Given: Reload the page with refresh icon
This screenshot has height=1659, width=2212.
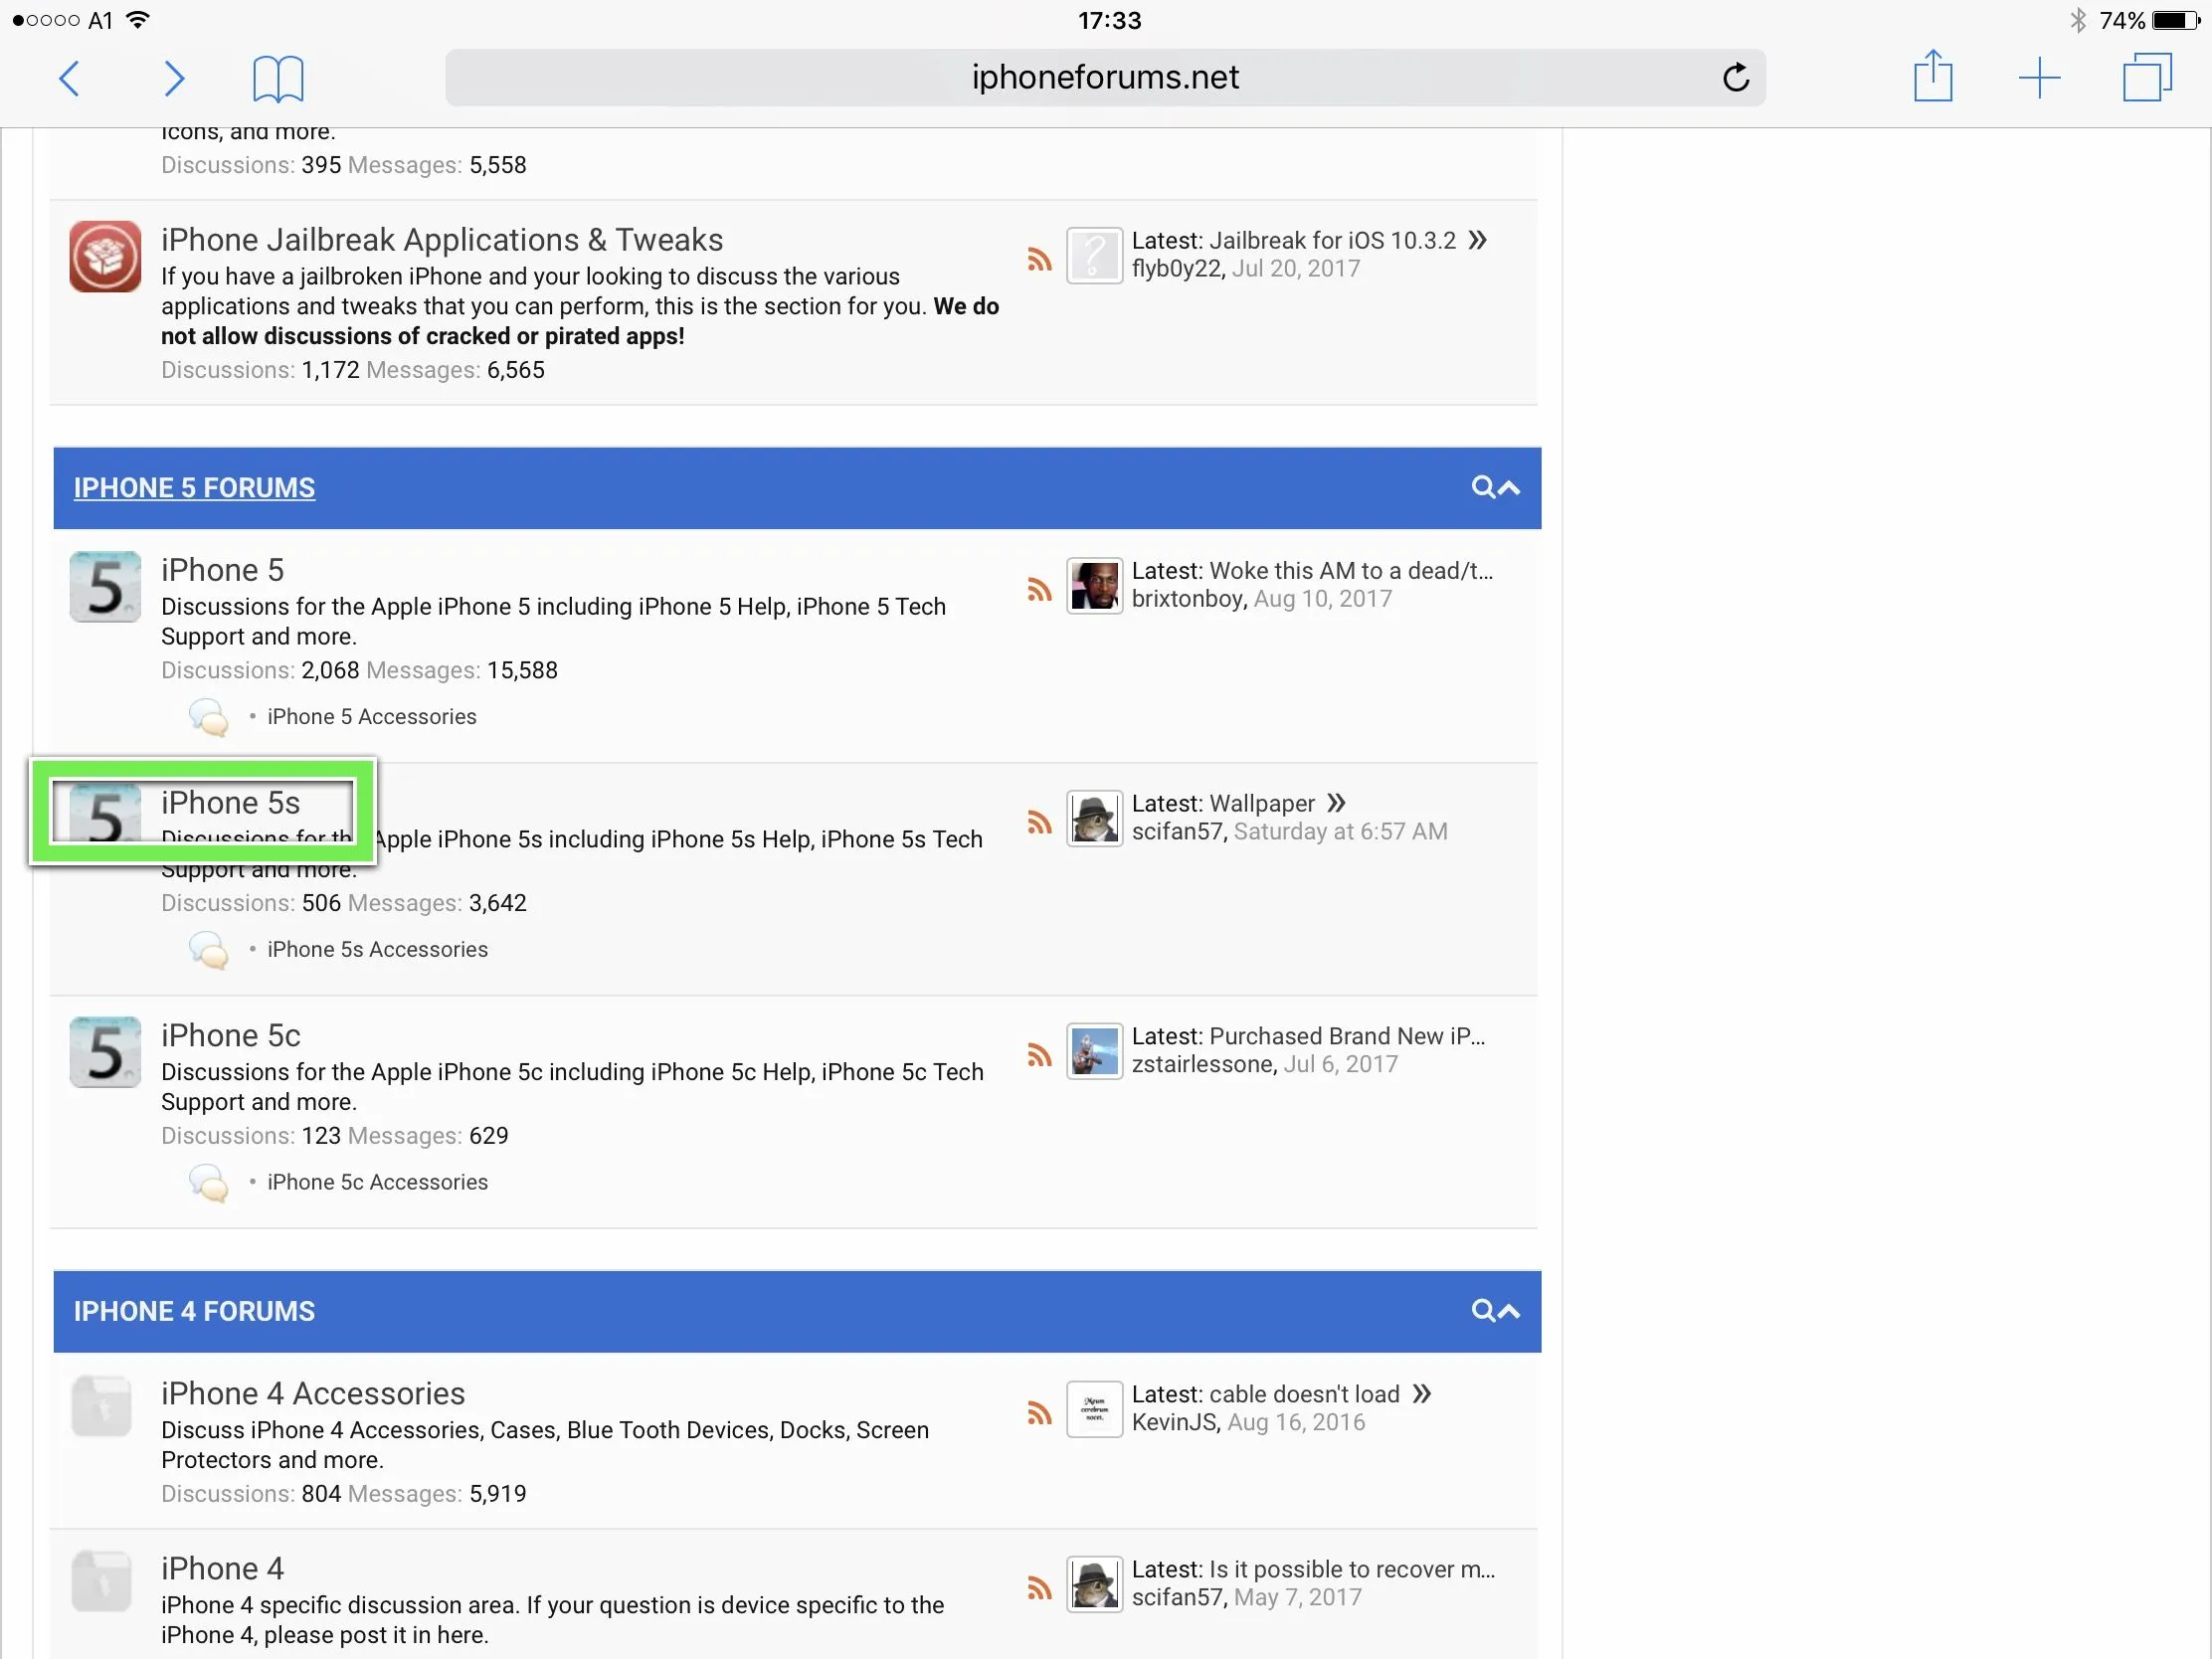Looking at the screenshot, I should [x=1736, y=78].
